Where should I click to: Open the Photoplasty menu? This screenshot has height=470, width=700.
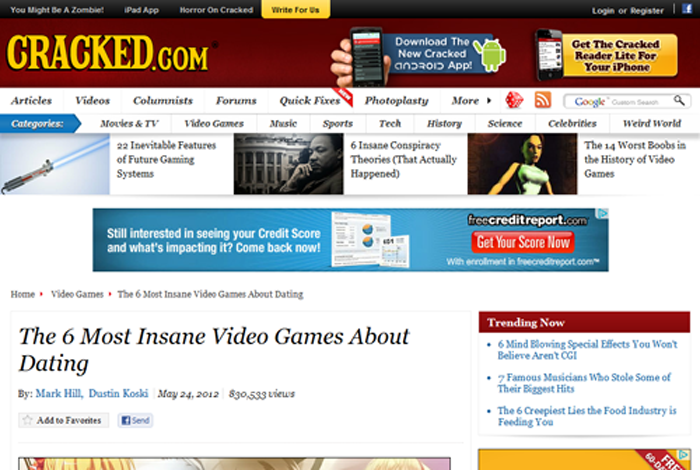click(396, 101)
